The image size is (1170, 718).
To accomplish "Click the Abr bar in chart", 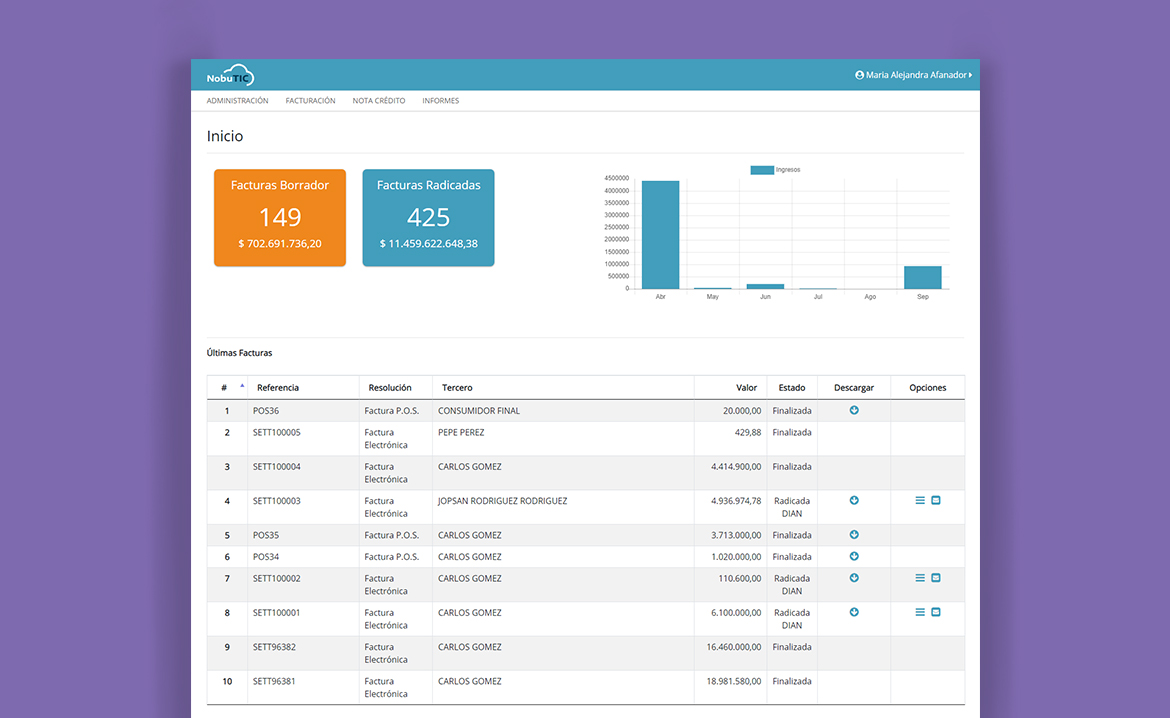I will [x=660, y=235].
